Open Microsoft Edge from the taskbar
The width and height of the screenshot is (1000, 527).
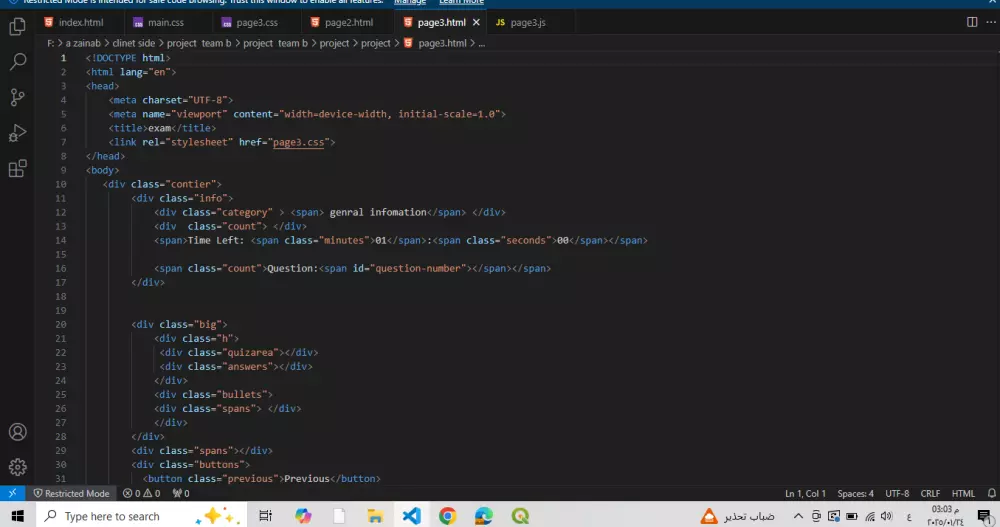coord(483,516)
